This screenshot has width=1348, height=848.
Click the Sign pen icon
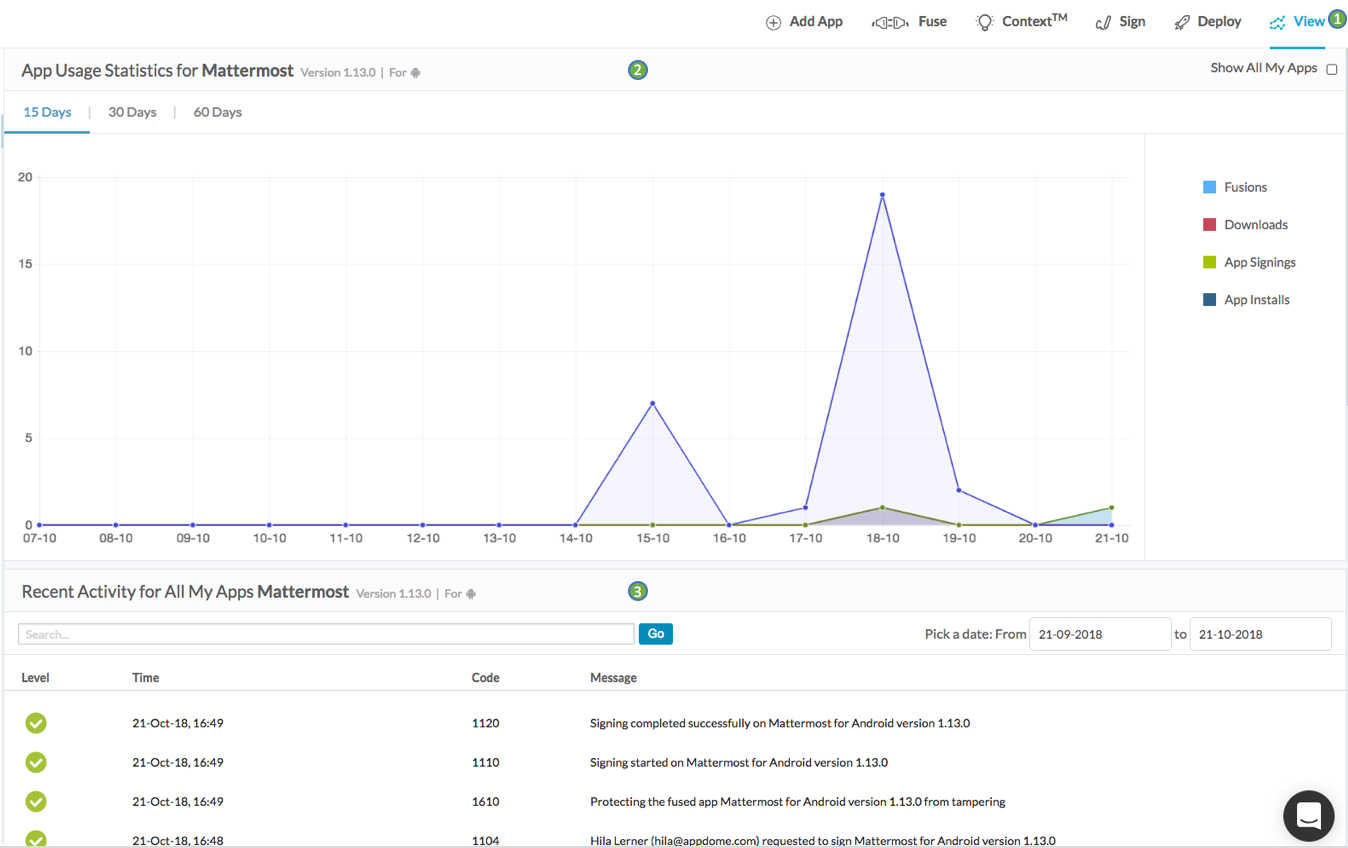pos(1104,23)
